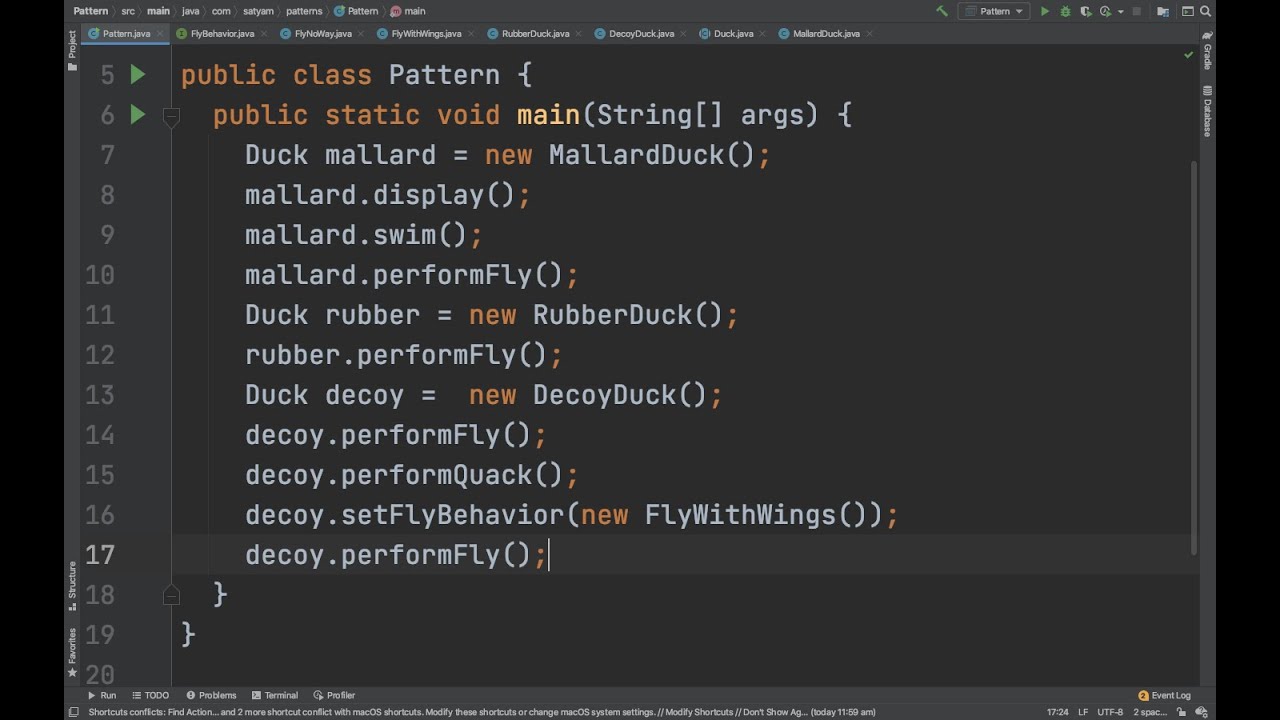Collapse main method using fold marker on line 6
Image resolution: width=1280 pixels, height=720 pixels.
171,116
